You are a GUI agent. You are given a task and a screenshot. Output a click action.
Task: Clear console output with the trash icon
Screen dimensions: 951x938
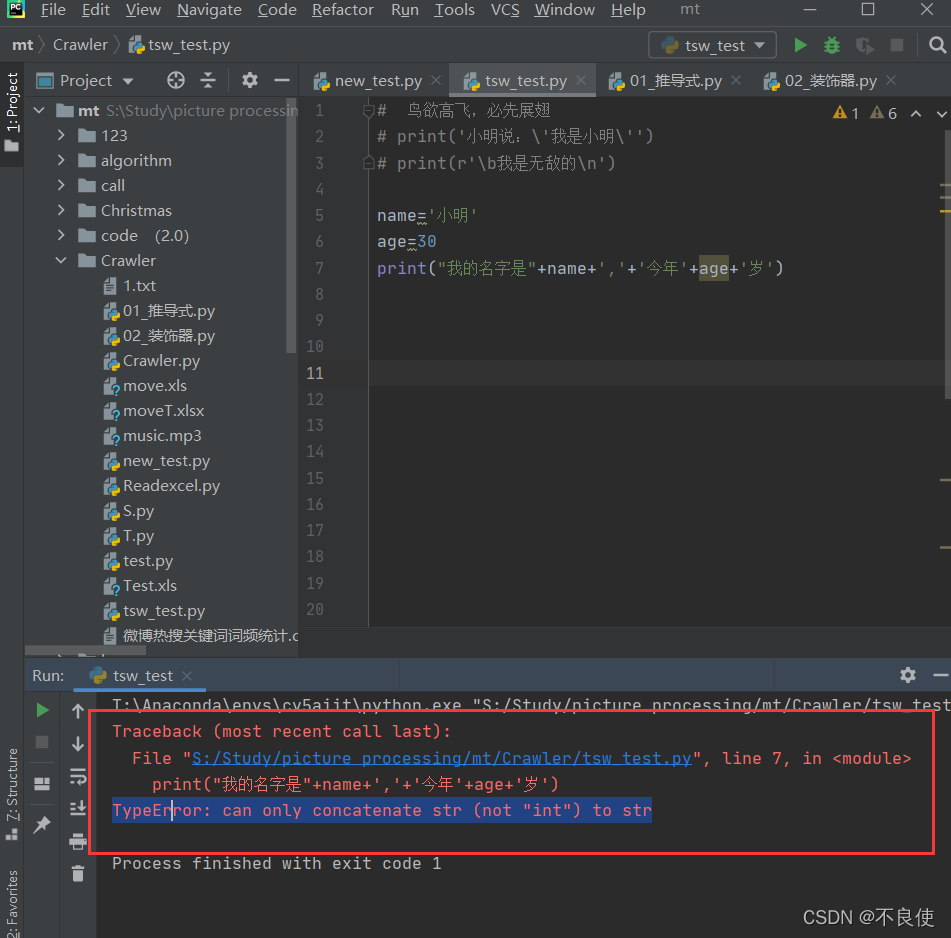tap(78, 873)
